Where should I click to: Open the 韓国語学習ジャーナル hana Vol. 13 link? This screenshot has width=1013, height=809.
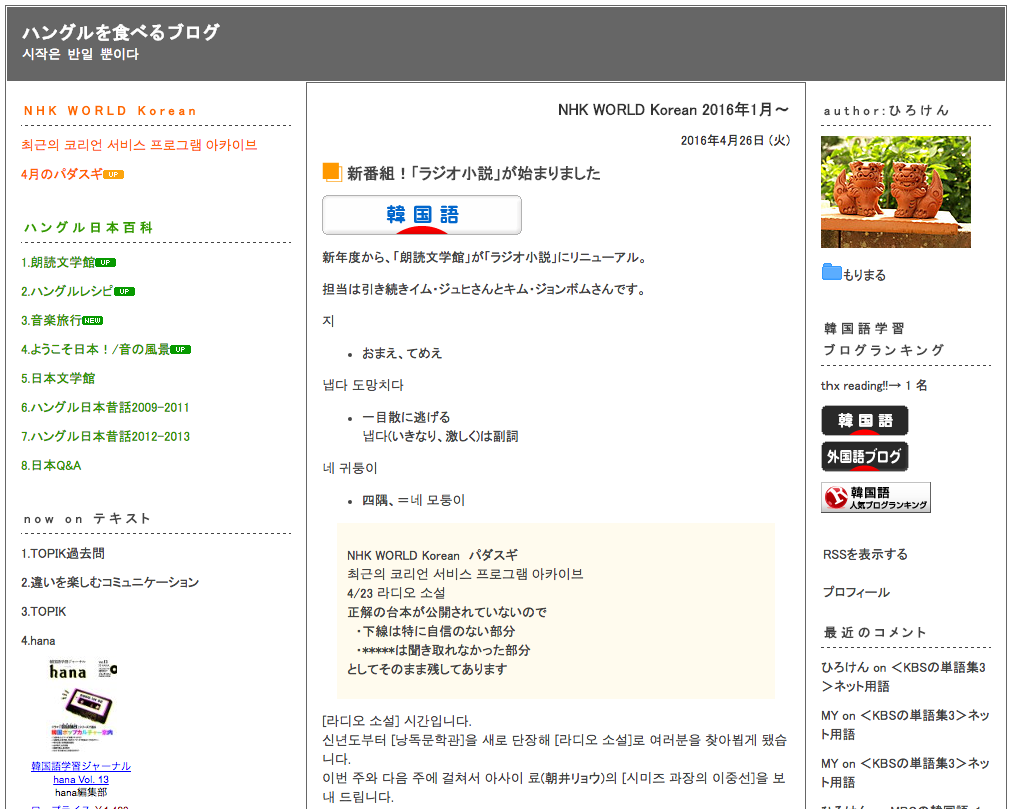pos(81,773)
